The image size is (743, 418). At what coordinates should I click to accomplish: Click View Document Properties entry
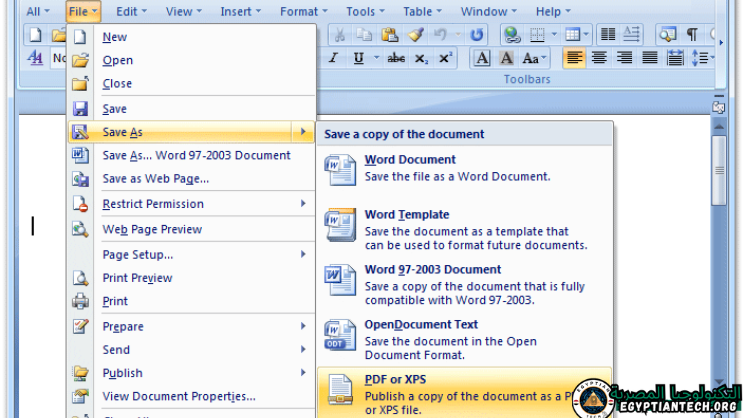click(x=192, y=396)
